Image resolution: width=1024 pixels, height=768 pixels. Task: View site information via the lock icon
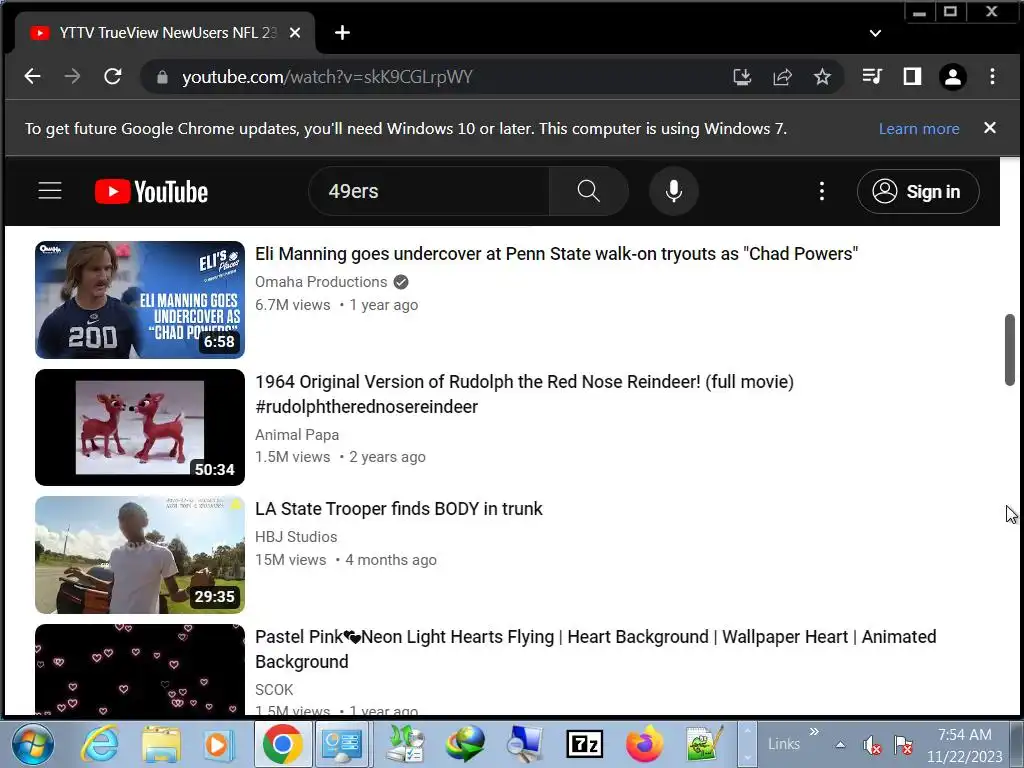(x=163, y=77)
